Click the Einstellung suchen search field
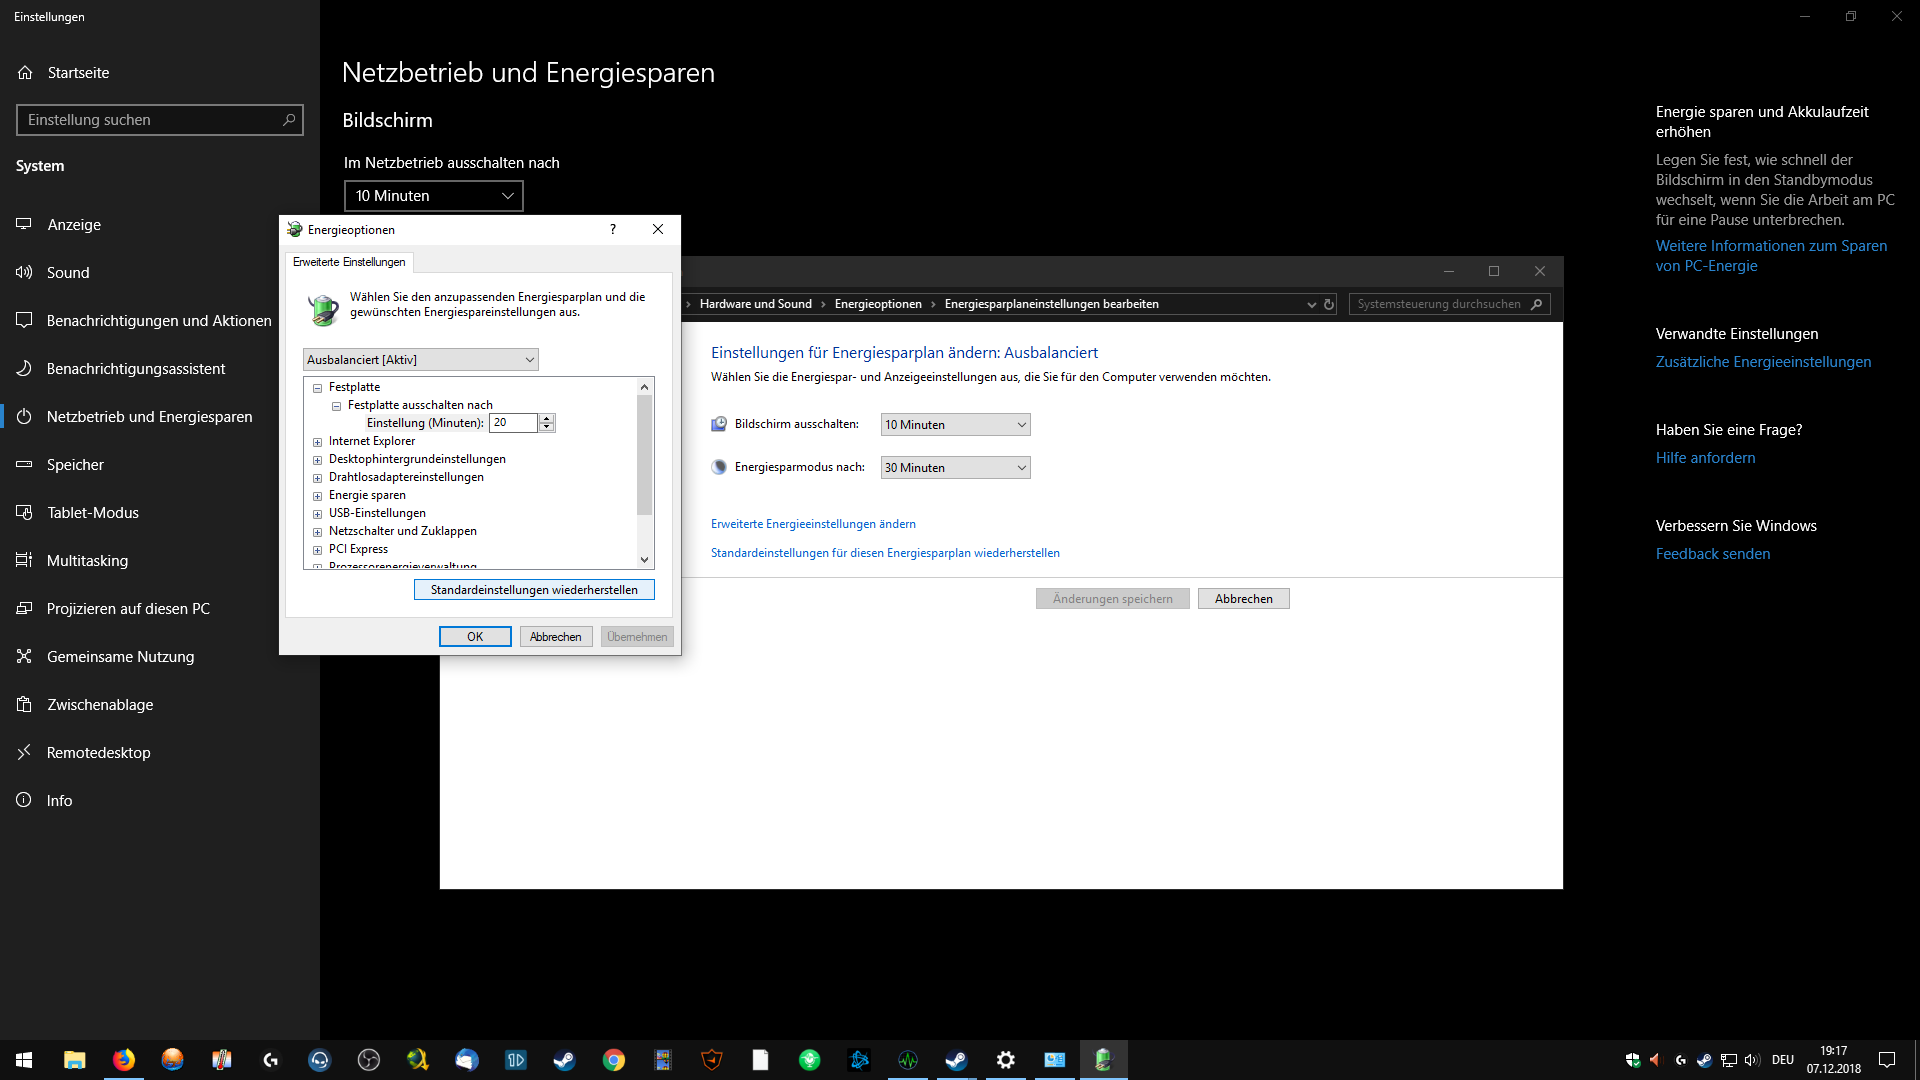 pyautogui.click(x=150, y=120)
